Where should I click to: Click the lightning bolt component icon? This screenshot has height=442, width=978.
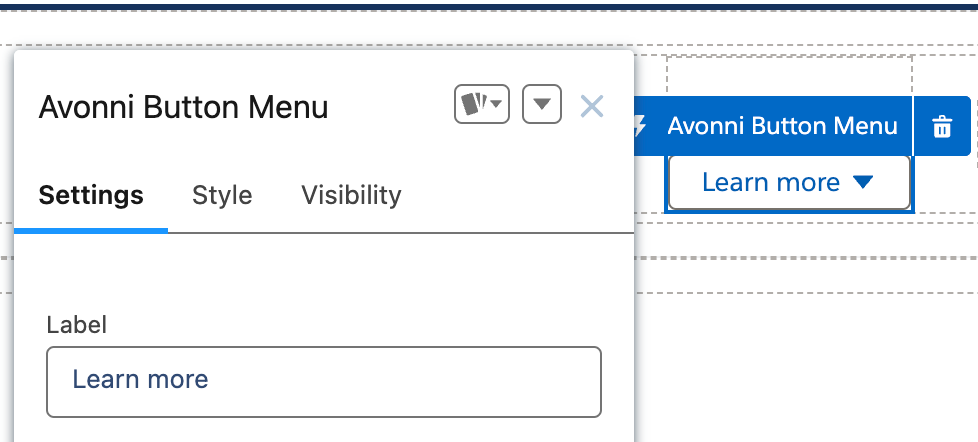coord(642,126)
